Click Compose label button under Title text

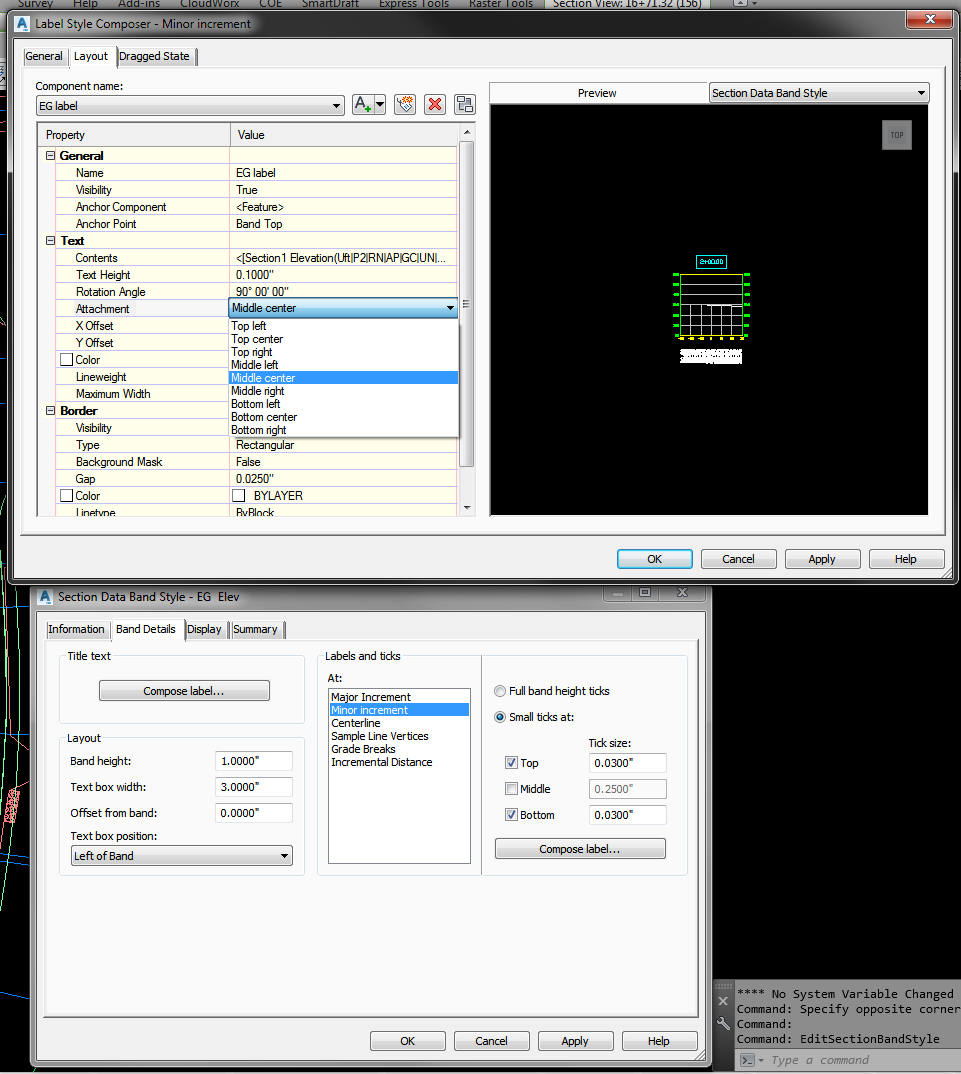184,691
